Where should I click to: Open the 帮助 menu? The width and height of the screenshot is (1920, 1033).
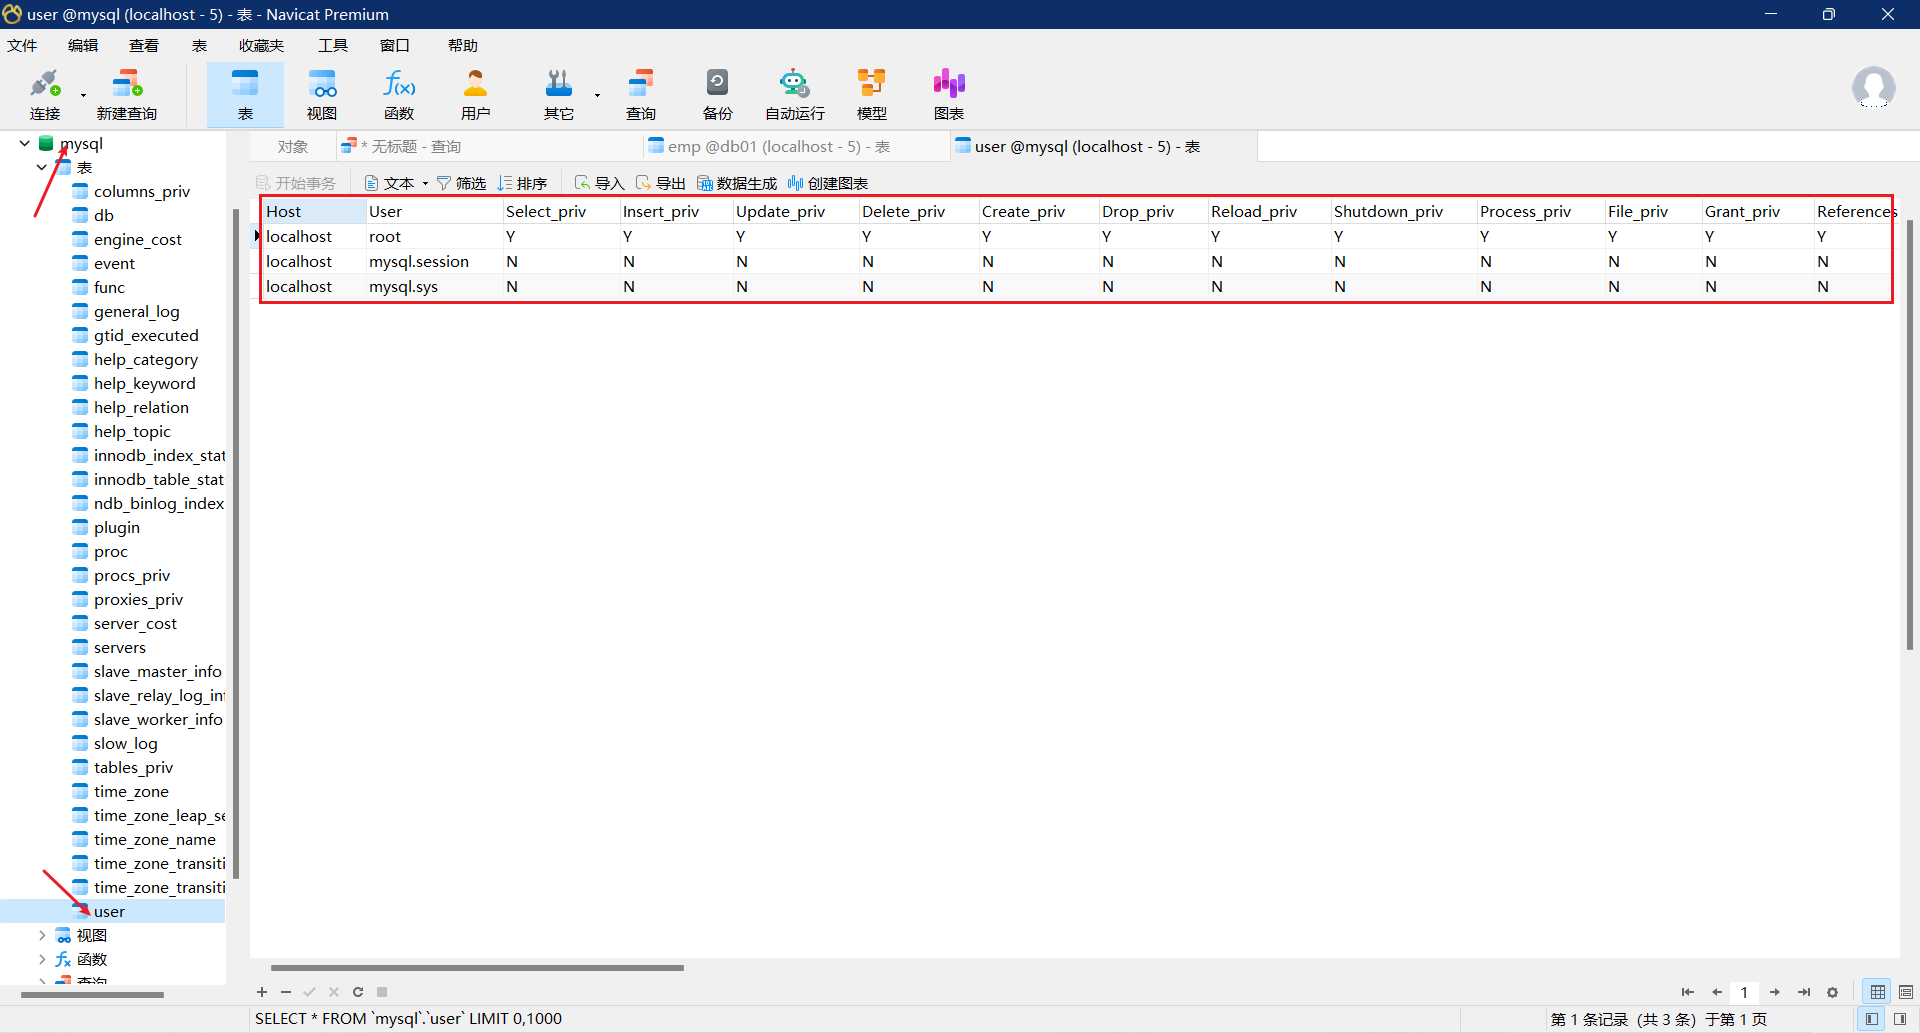[463, 46]
